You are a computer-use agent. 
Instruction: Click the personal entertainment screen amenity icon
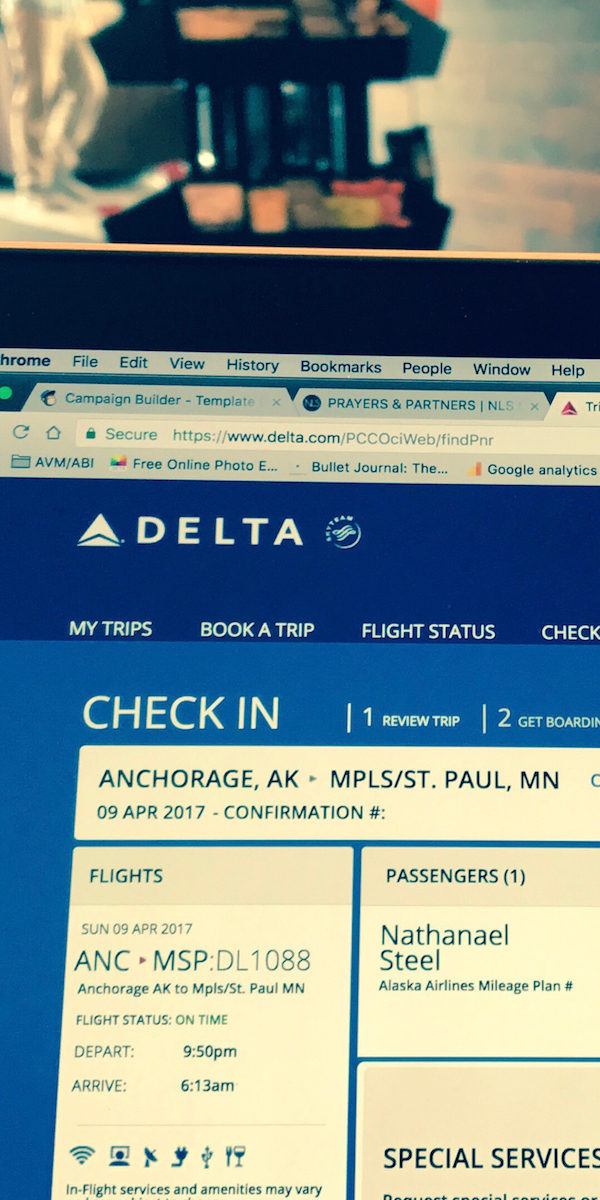click(x=120, y=1156)
